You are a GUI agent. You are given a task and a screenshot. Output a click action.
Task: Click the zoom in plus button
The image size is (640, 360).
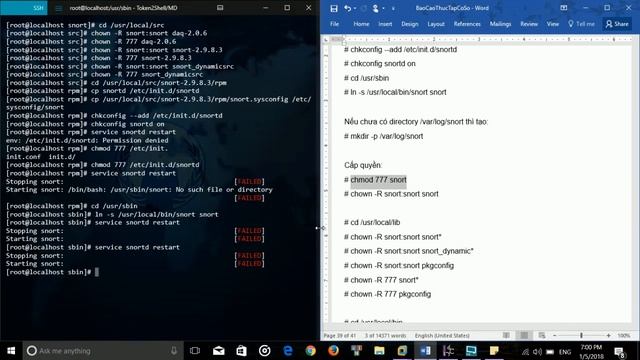609,336
